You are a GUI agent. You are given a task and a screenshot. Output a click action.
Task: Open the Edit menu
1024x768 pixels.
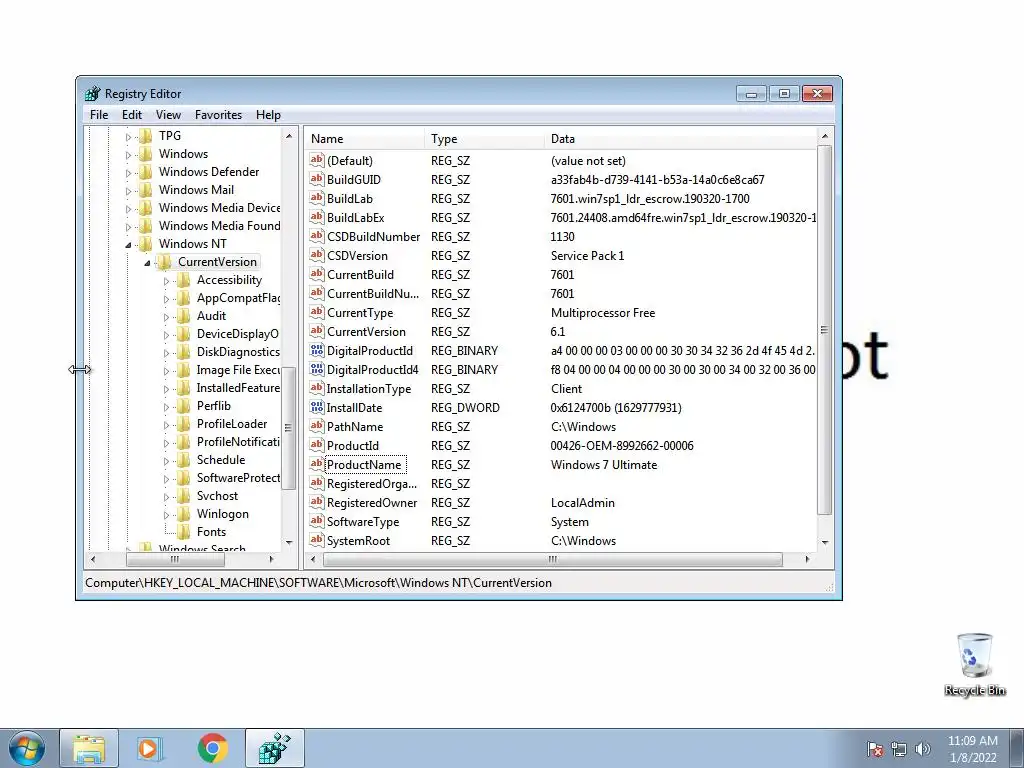(132, 115)
